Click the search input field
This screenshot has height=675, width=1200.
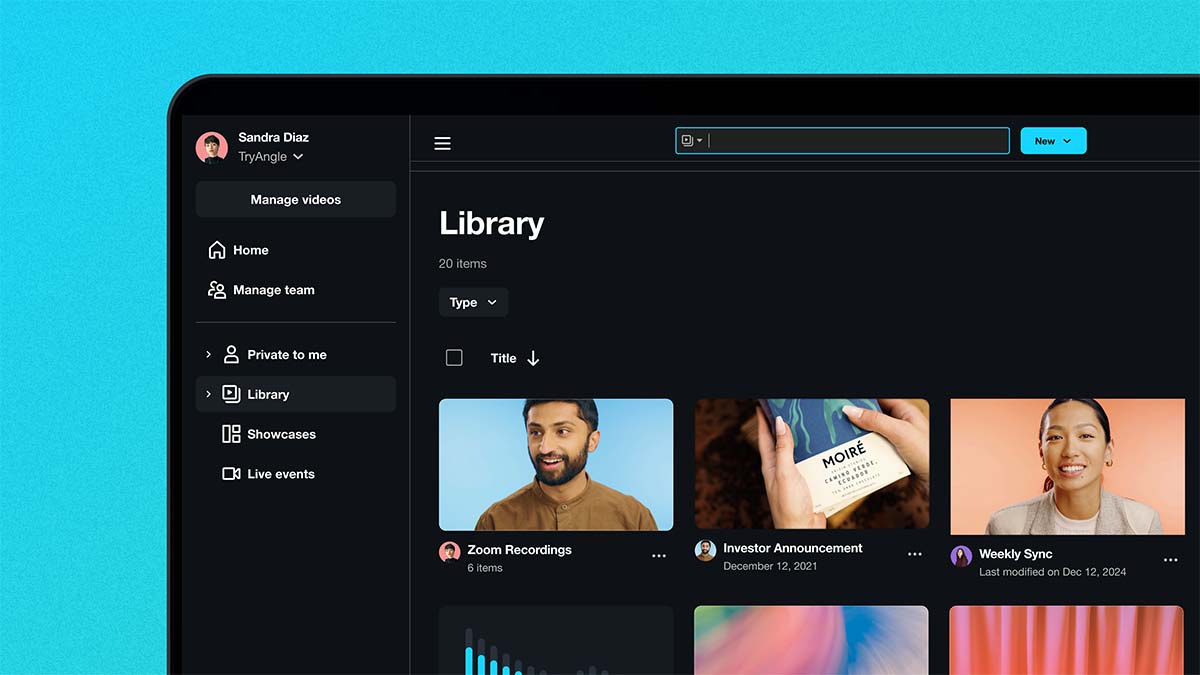(842, 141)
